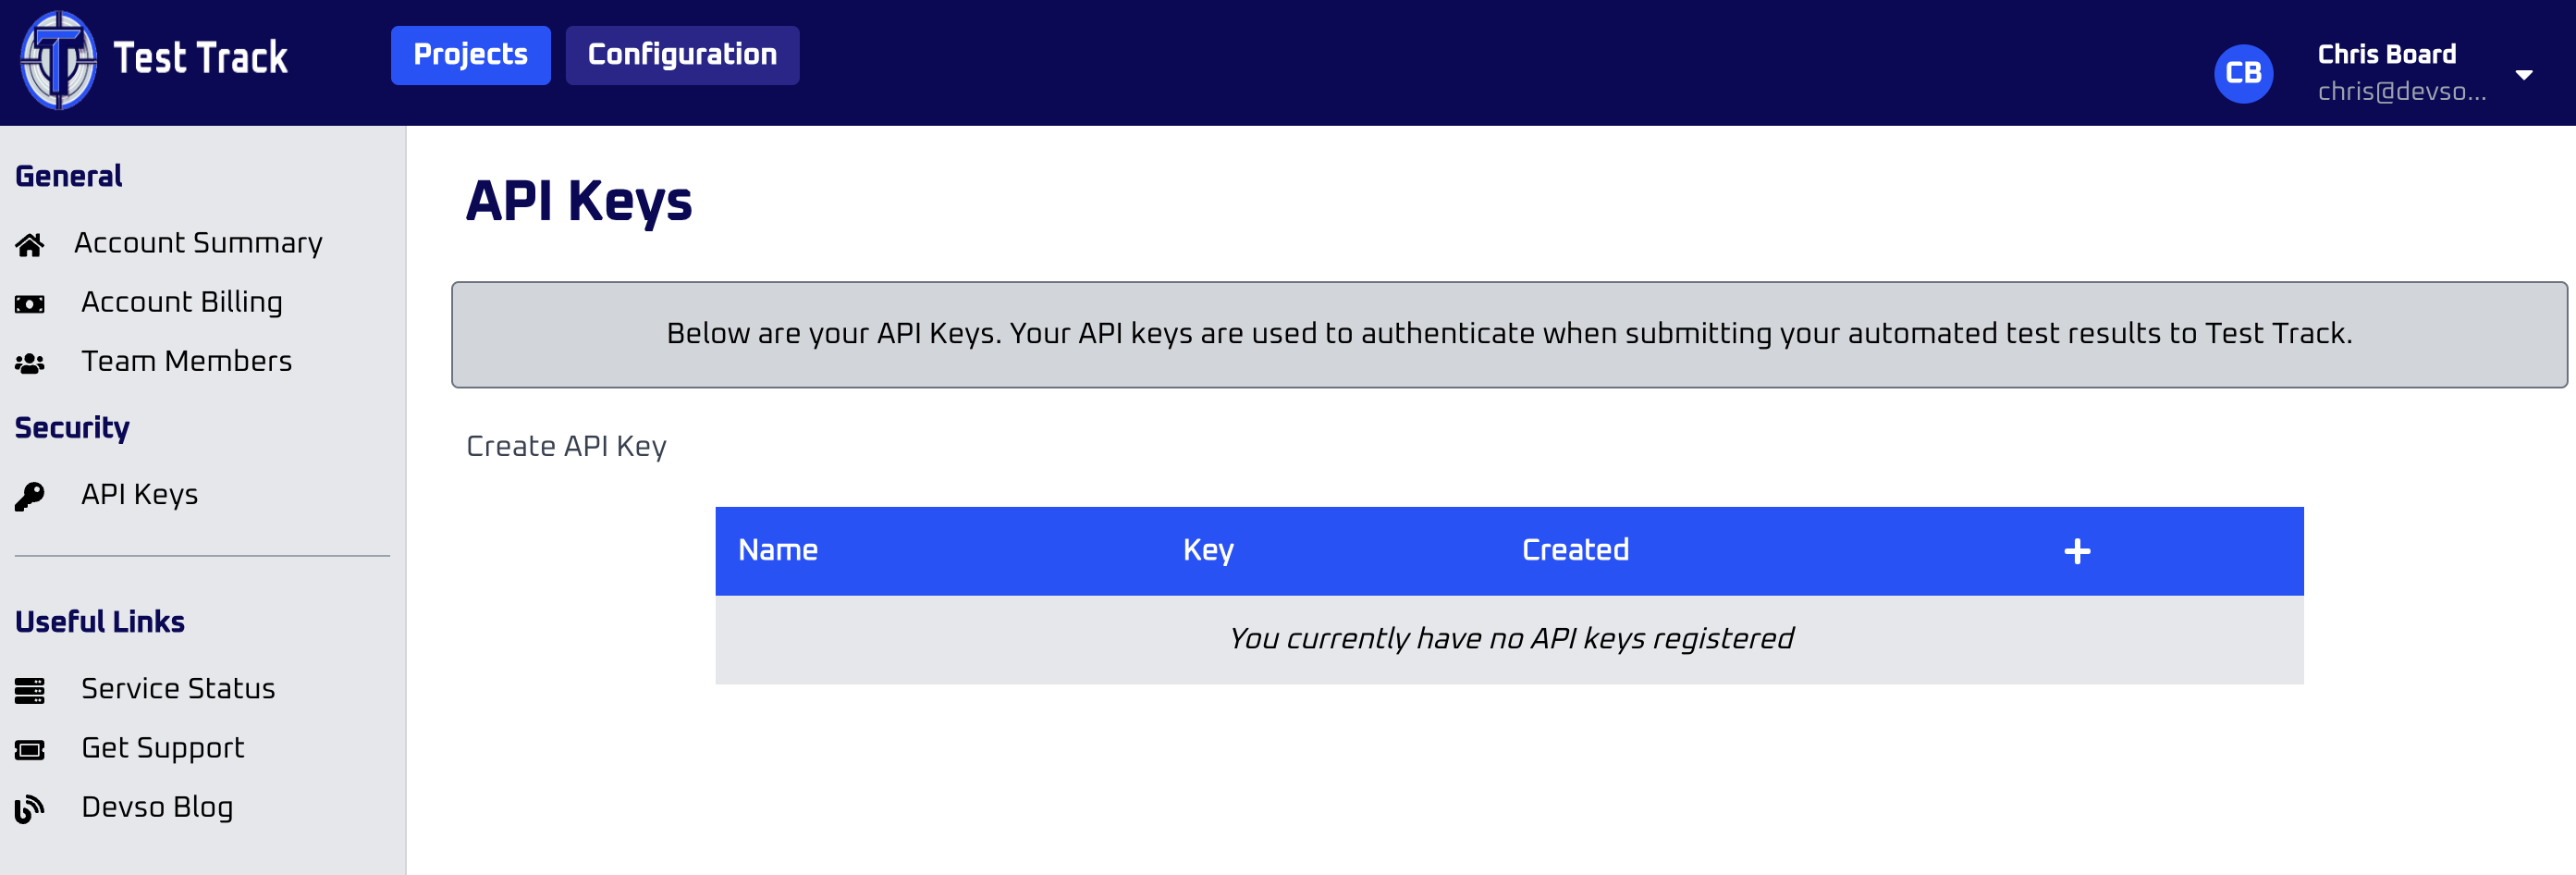Click the no API keys registered message
This screenshot has width=2576, height=875.
(x=1510, y=639)
